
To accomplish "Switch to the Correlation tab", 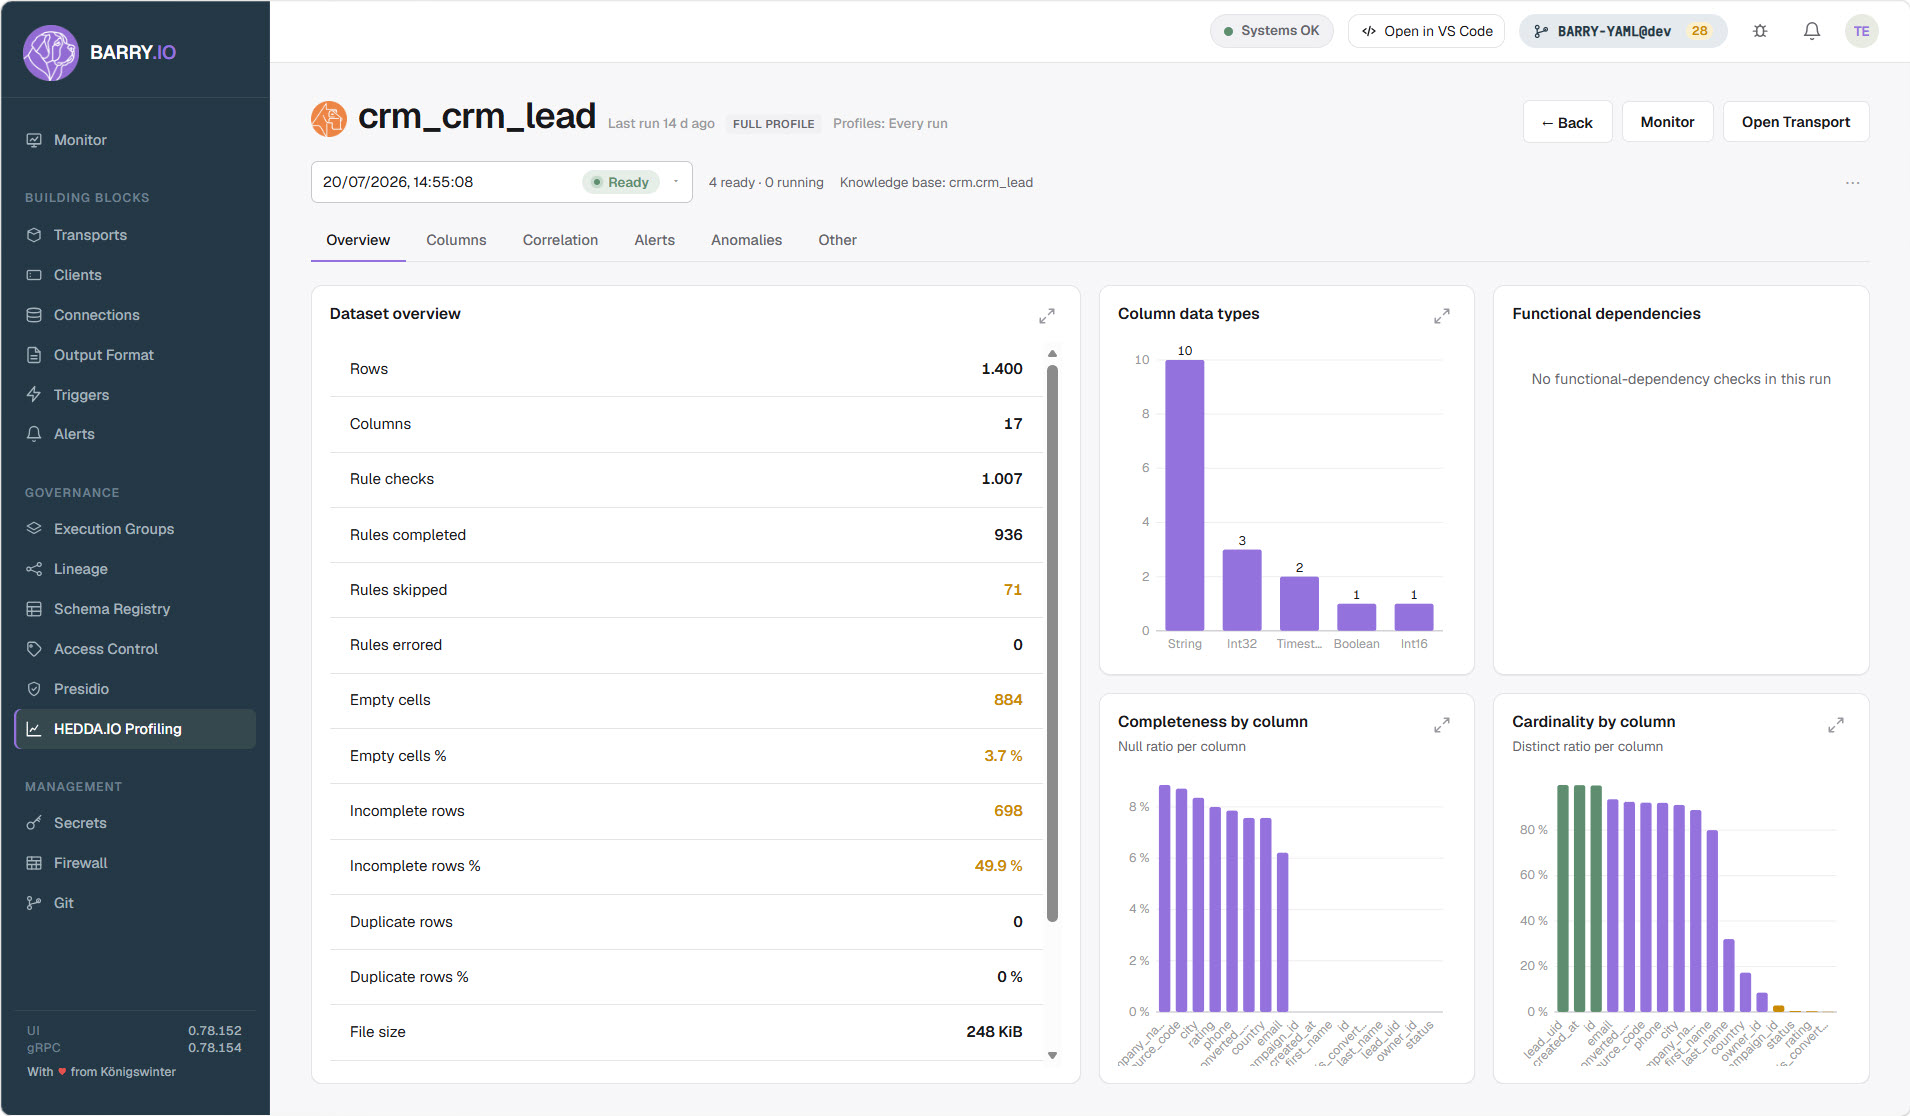I will [x=560, y=240].
